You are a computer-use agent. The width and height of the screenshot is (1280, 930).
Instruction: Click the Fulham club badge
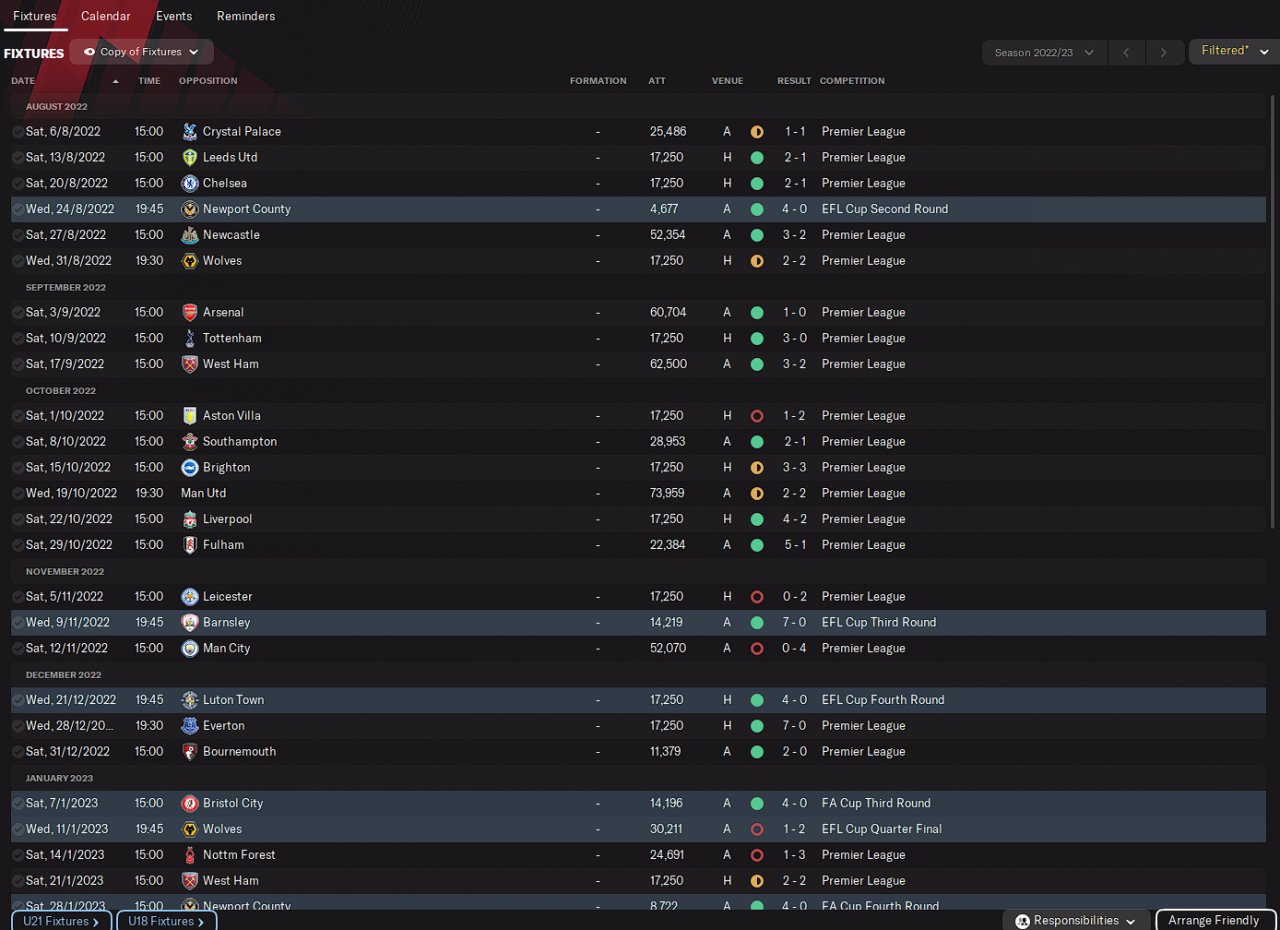coord(190,545)
